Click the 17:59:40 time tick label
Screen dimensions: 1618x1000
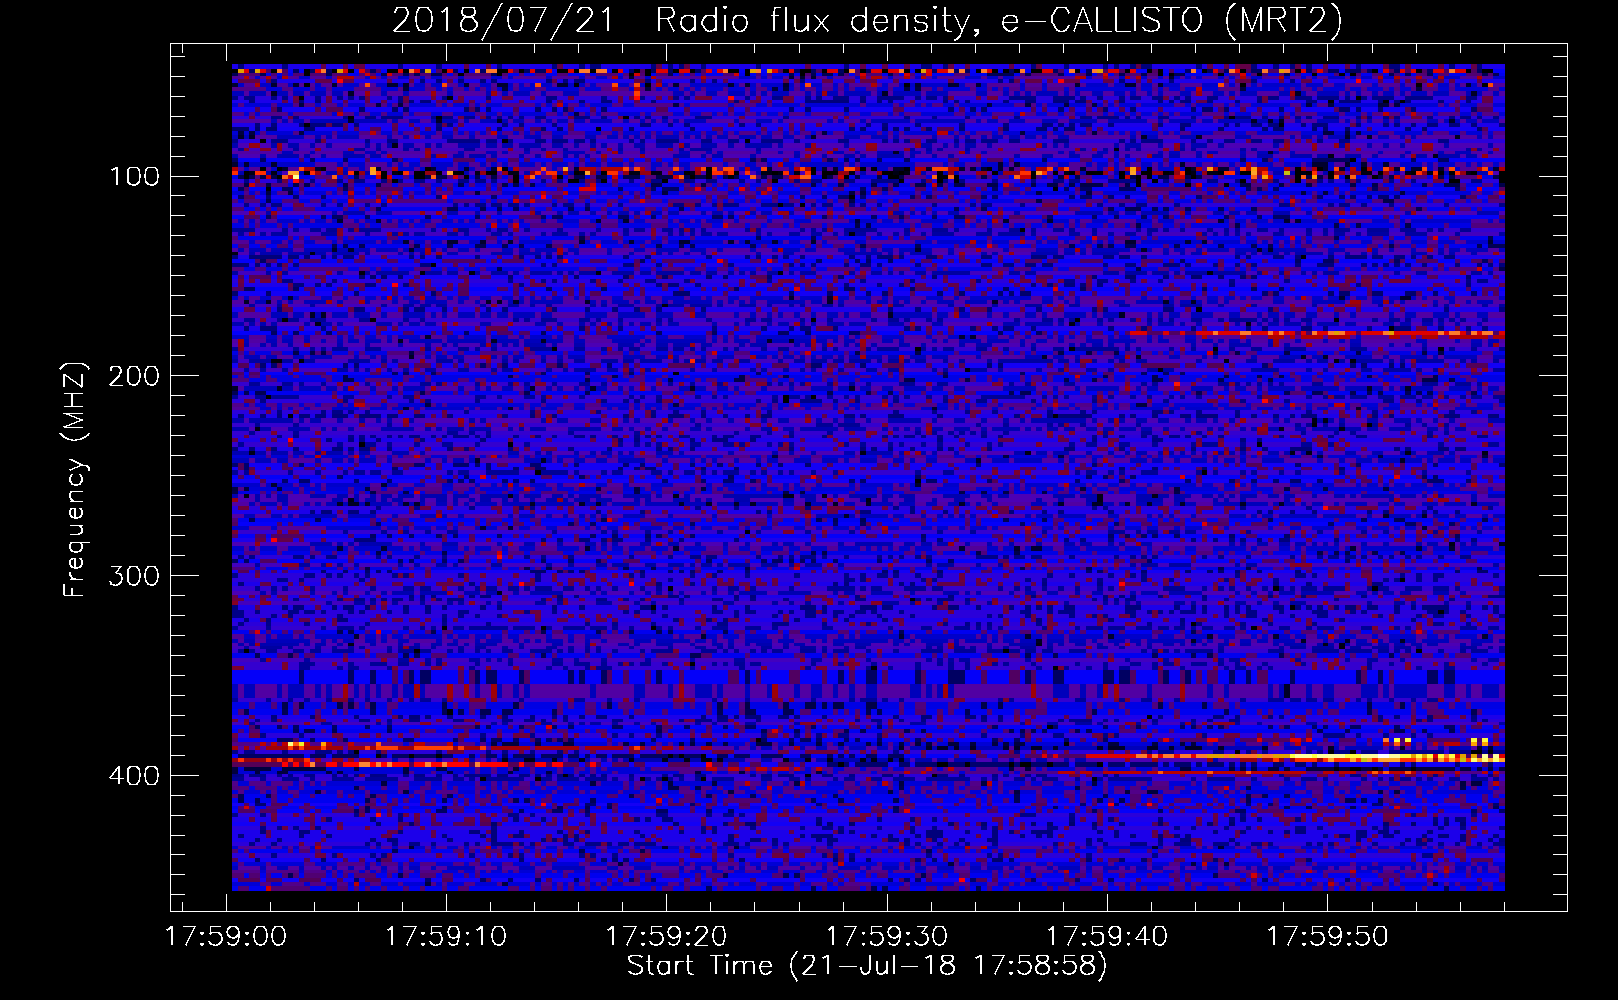(1107, 937)
